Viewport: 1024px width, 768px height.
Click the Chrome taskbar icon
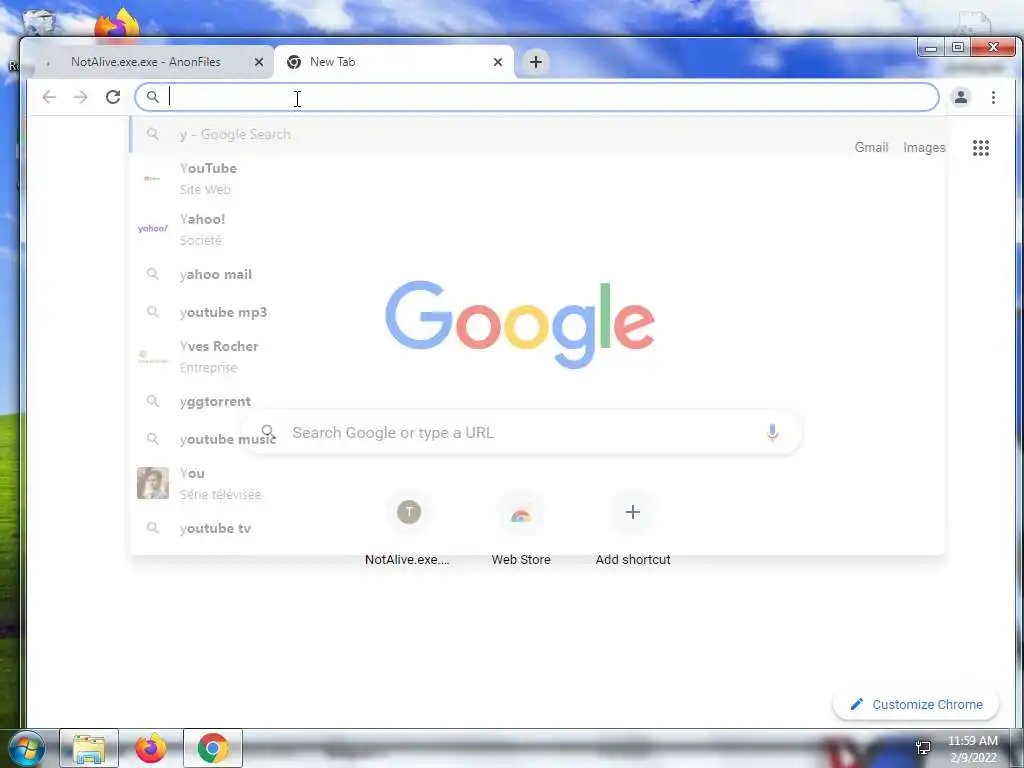[213, 748]
